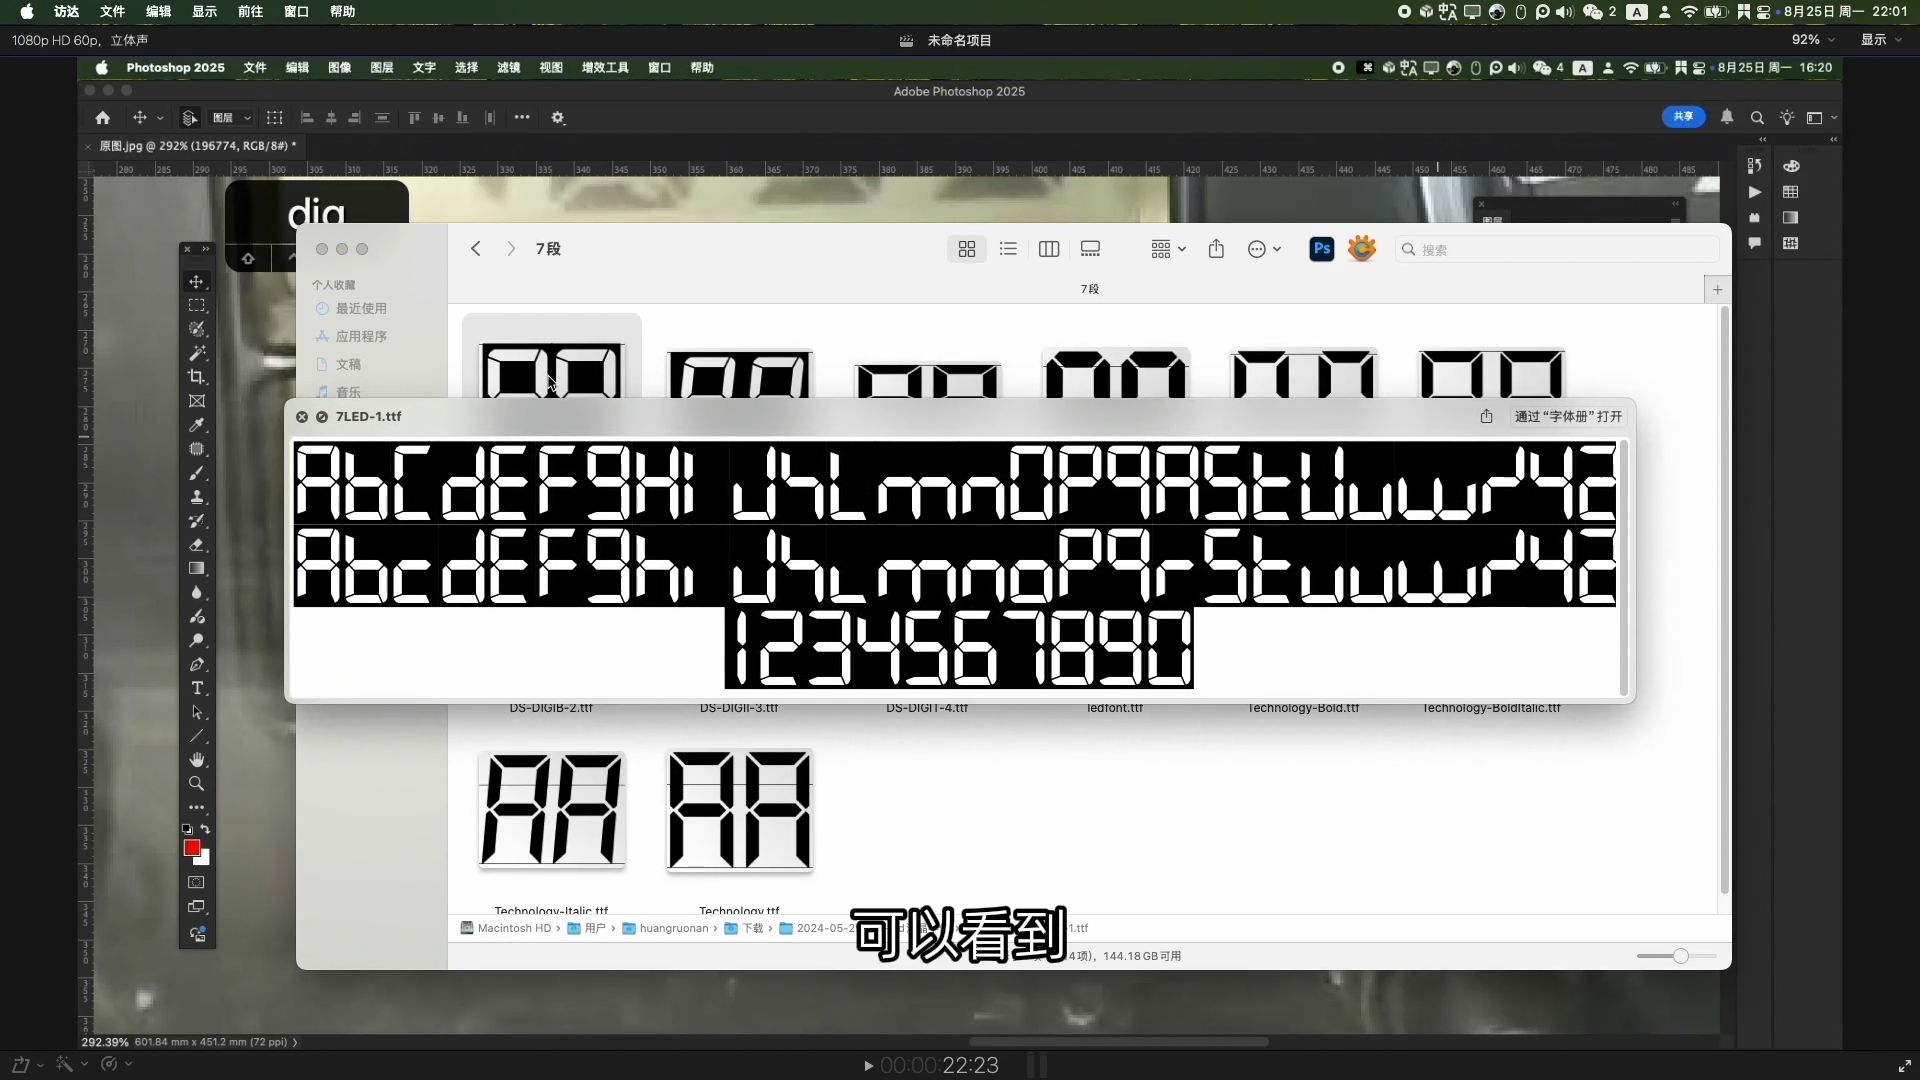Select the Crop tool in toolbox

(196, 377)
